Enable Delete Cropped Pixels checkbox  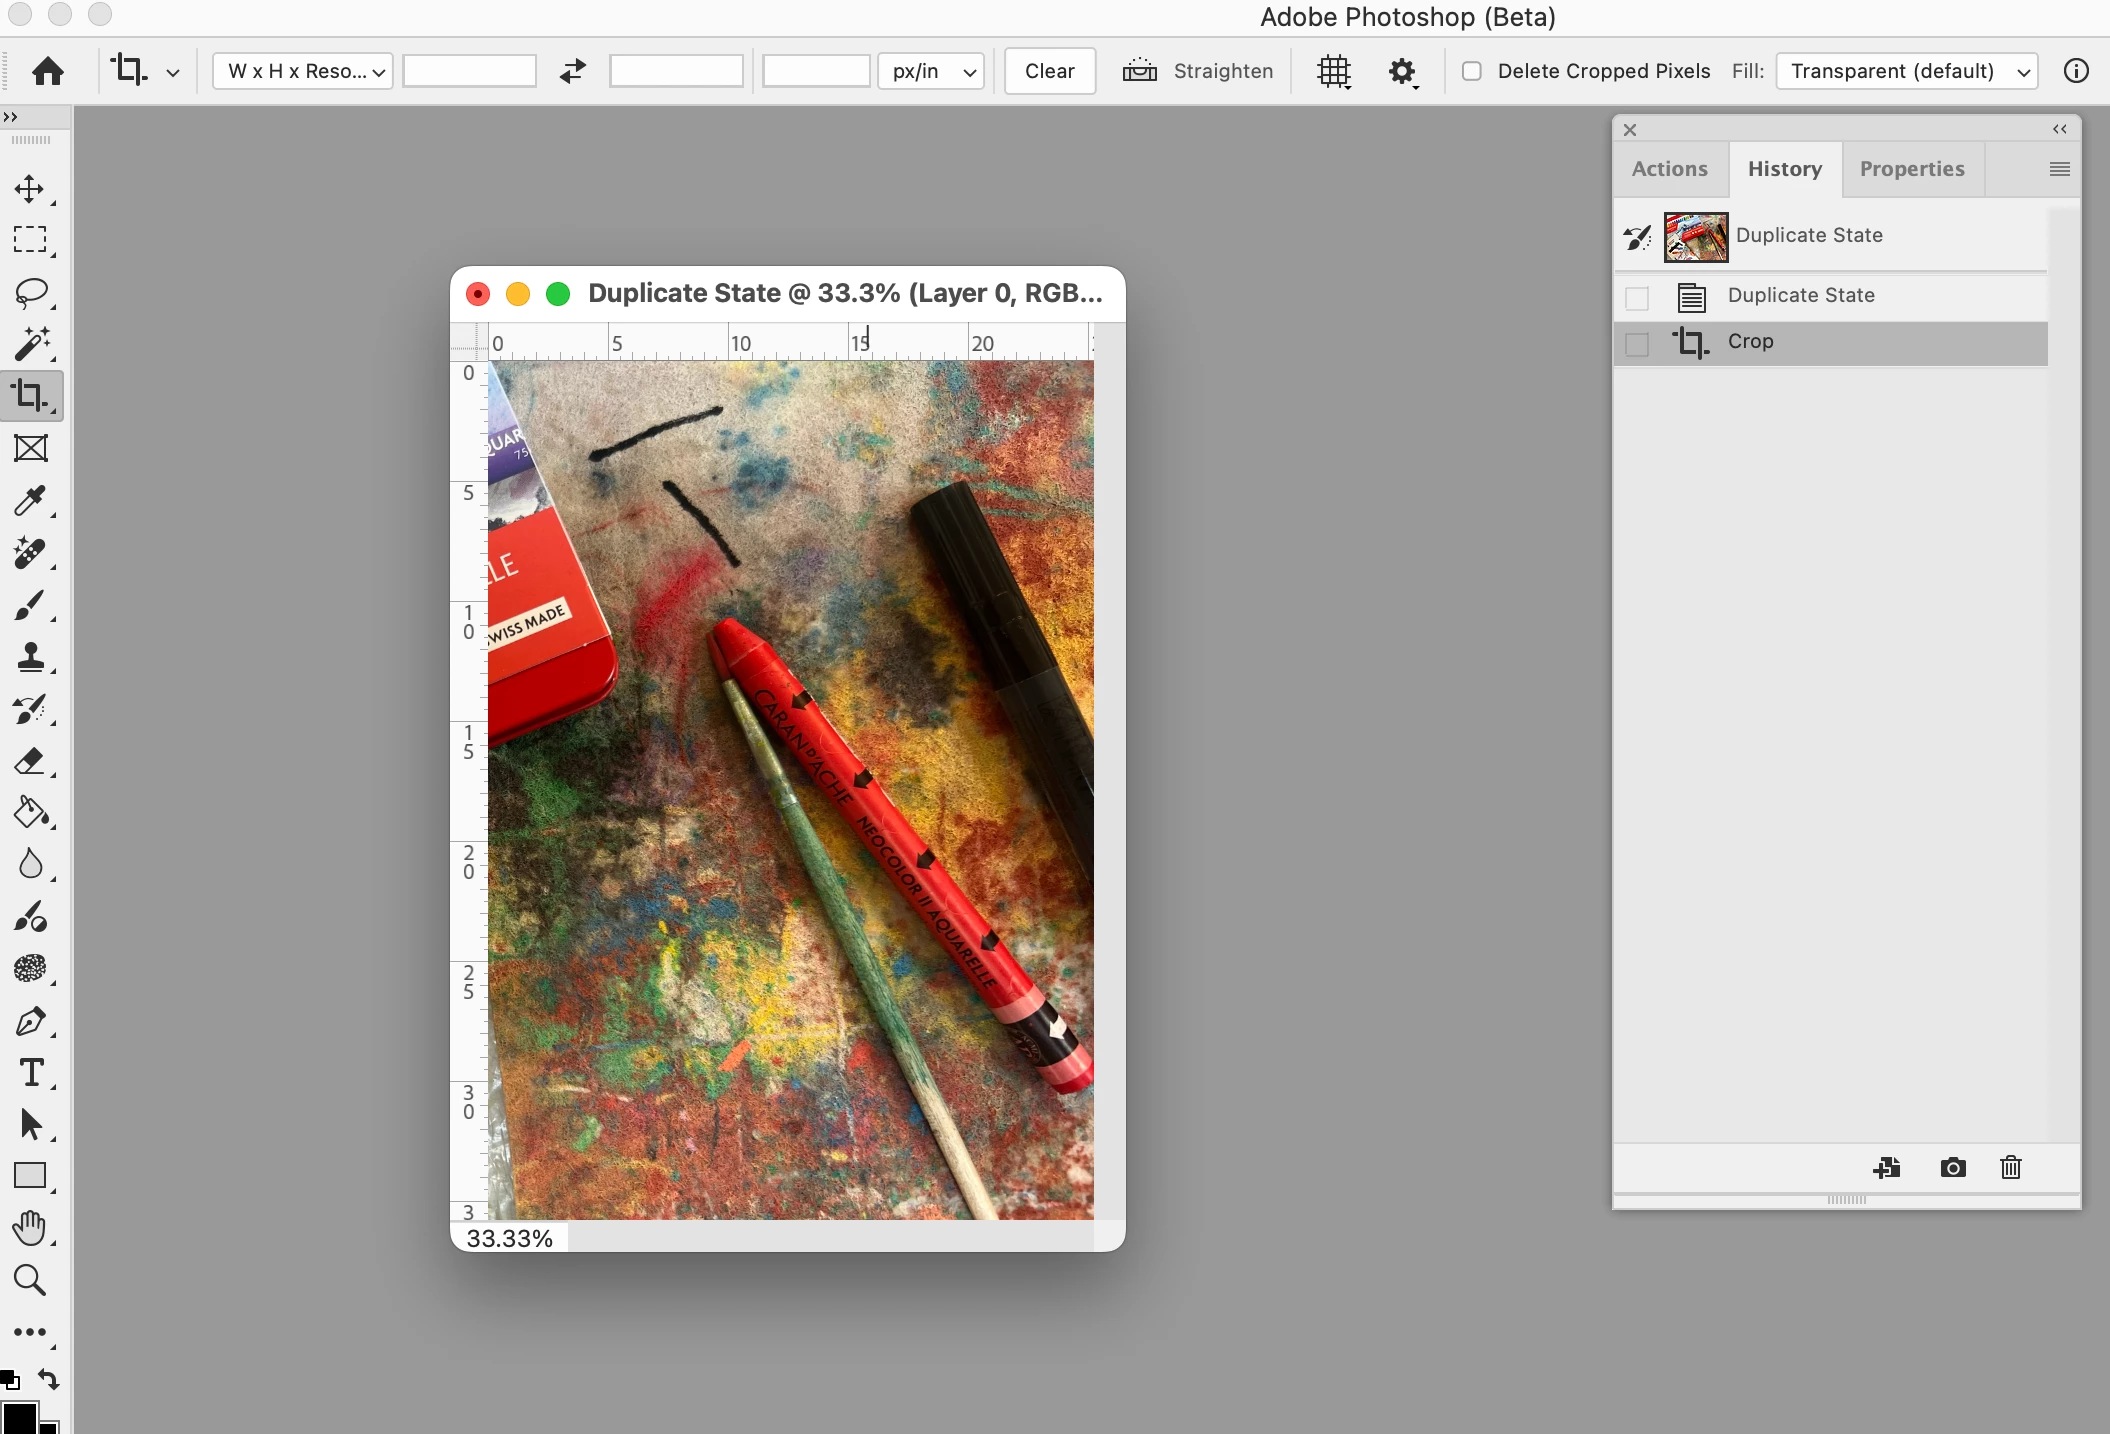[1472, 71]
